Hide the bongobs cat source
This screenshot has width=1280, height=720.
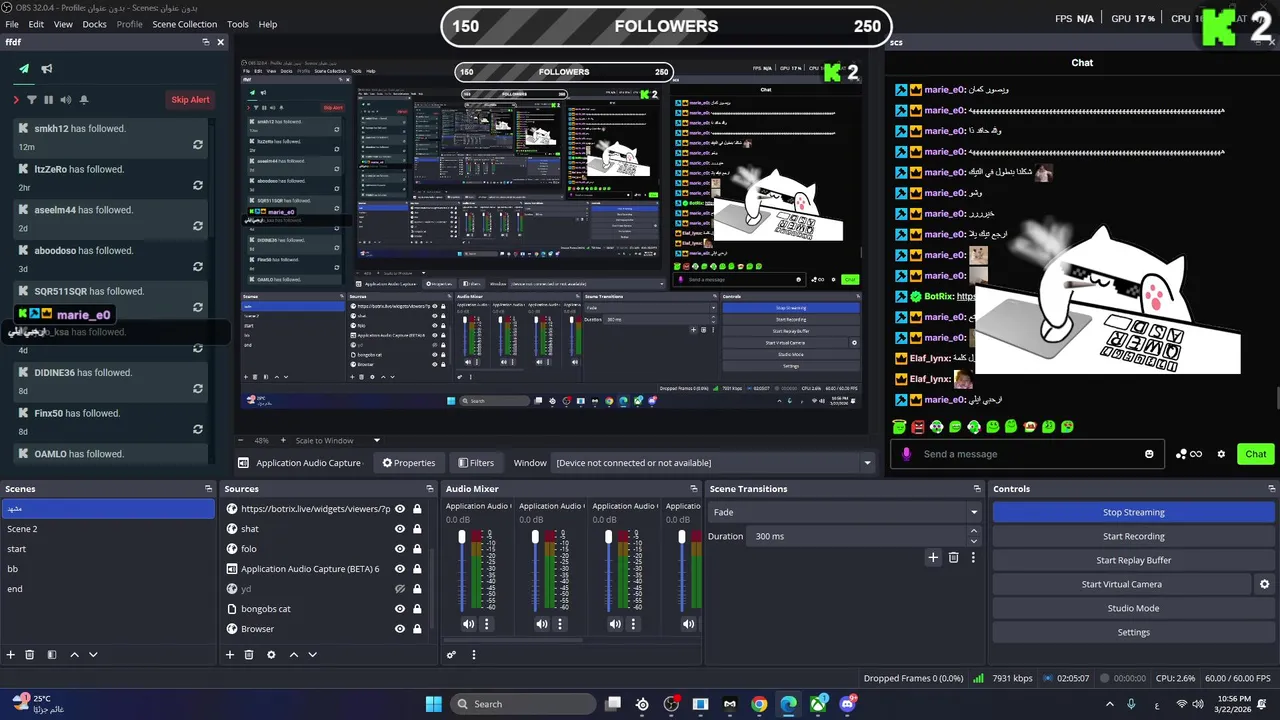(400, 609)
